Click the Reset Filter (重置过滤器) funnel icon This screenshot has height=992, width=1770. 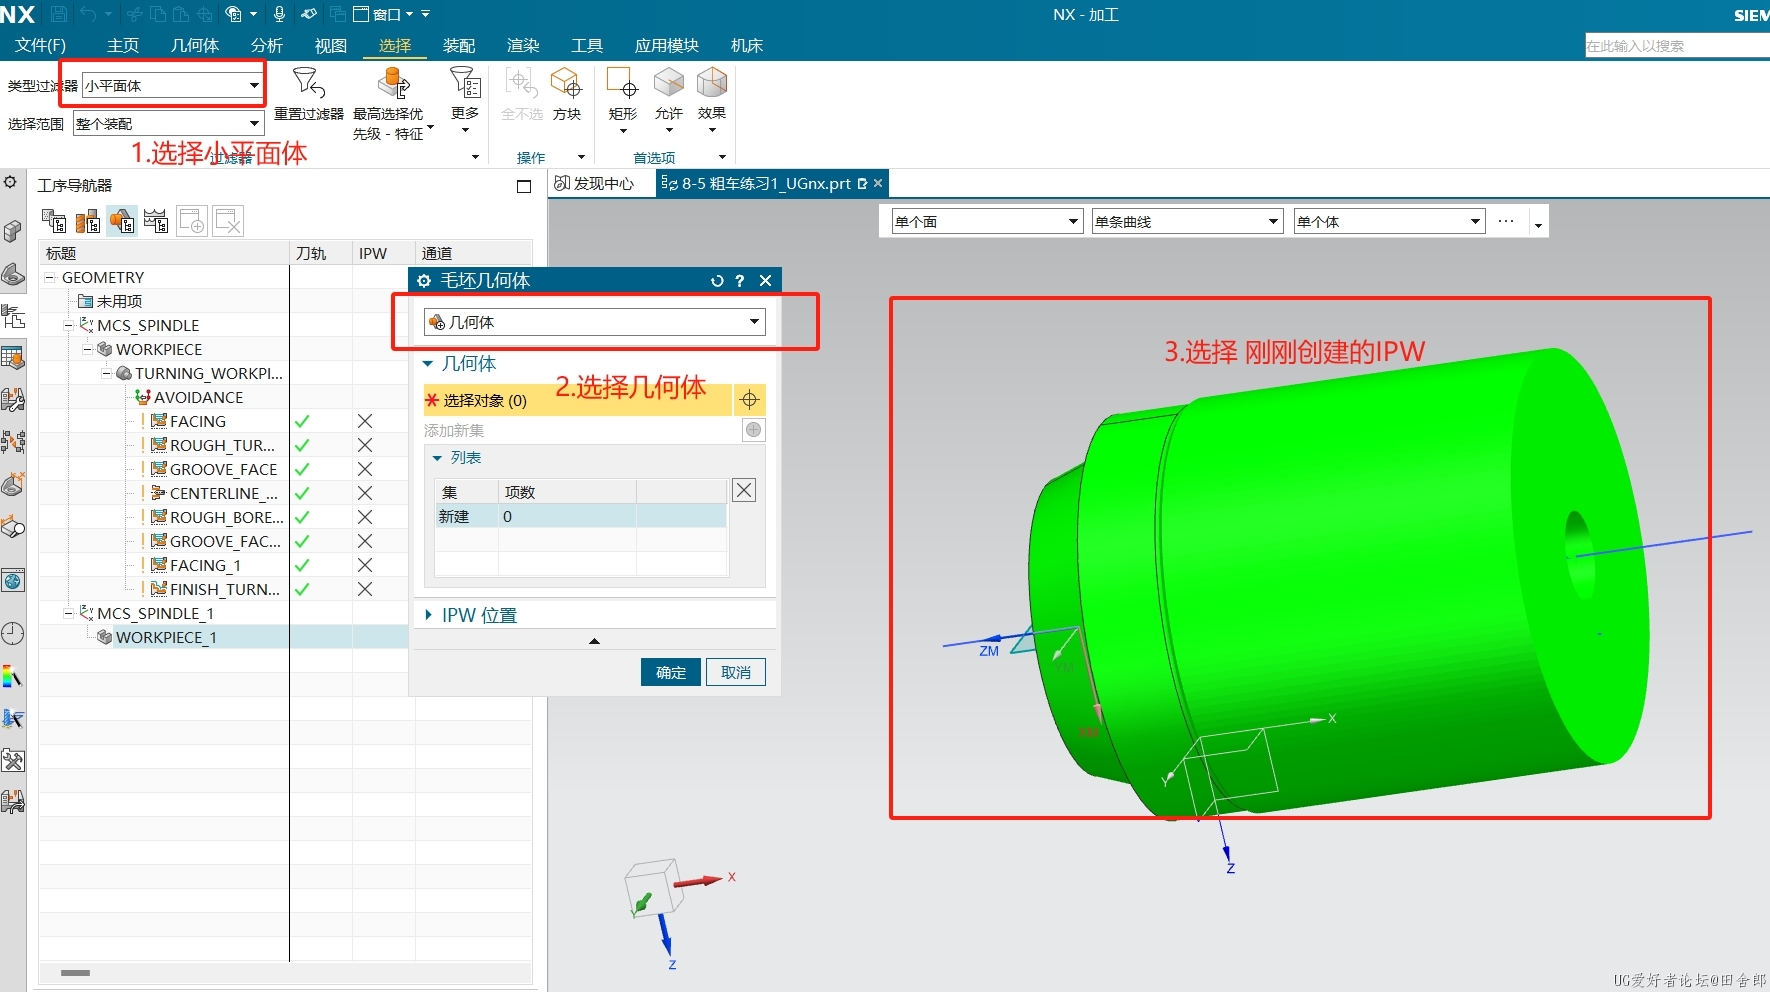tap(308, 83)
